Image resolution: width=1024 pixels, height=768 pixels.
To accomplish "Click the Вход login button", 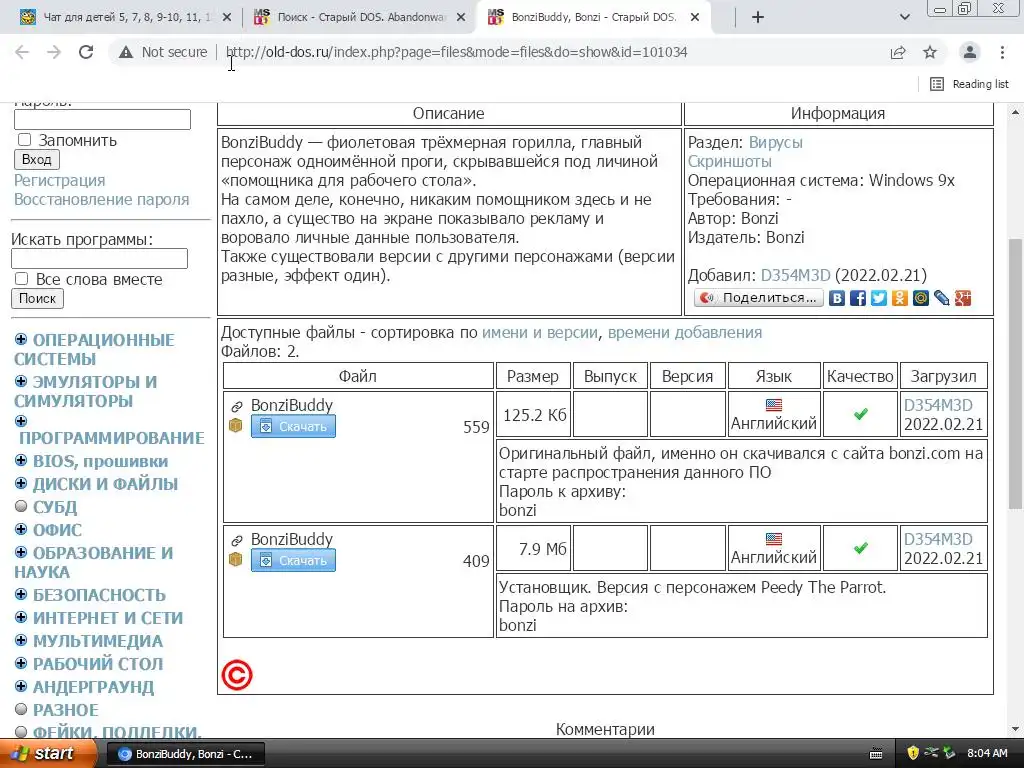I will pos(37,159).
